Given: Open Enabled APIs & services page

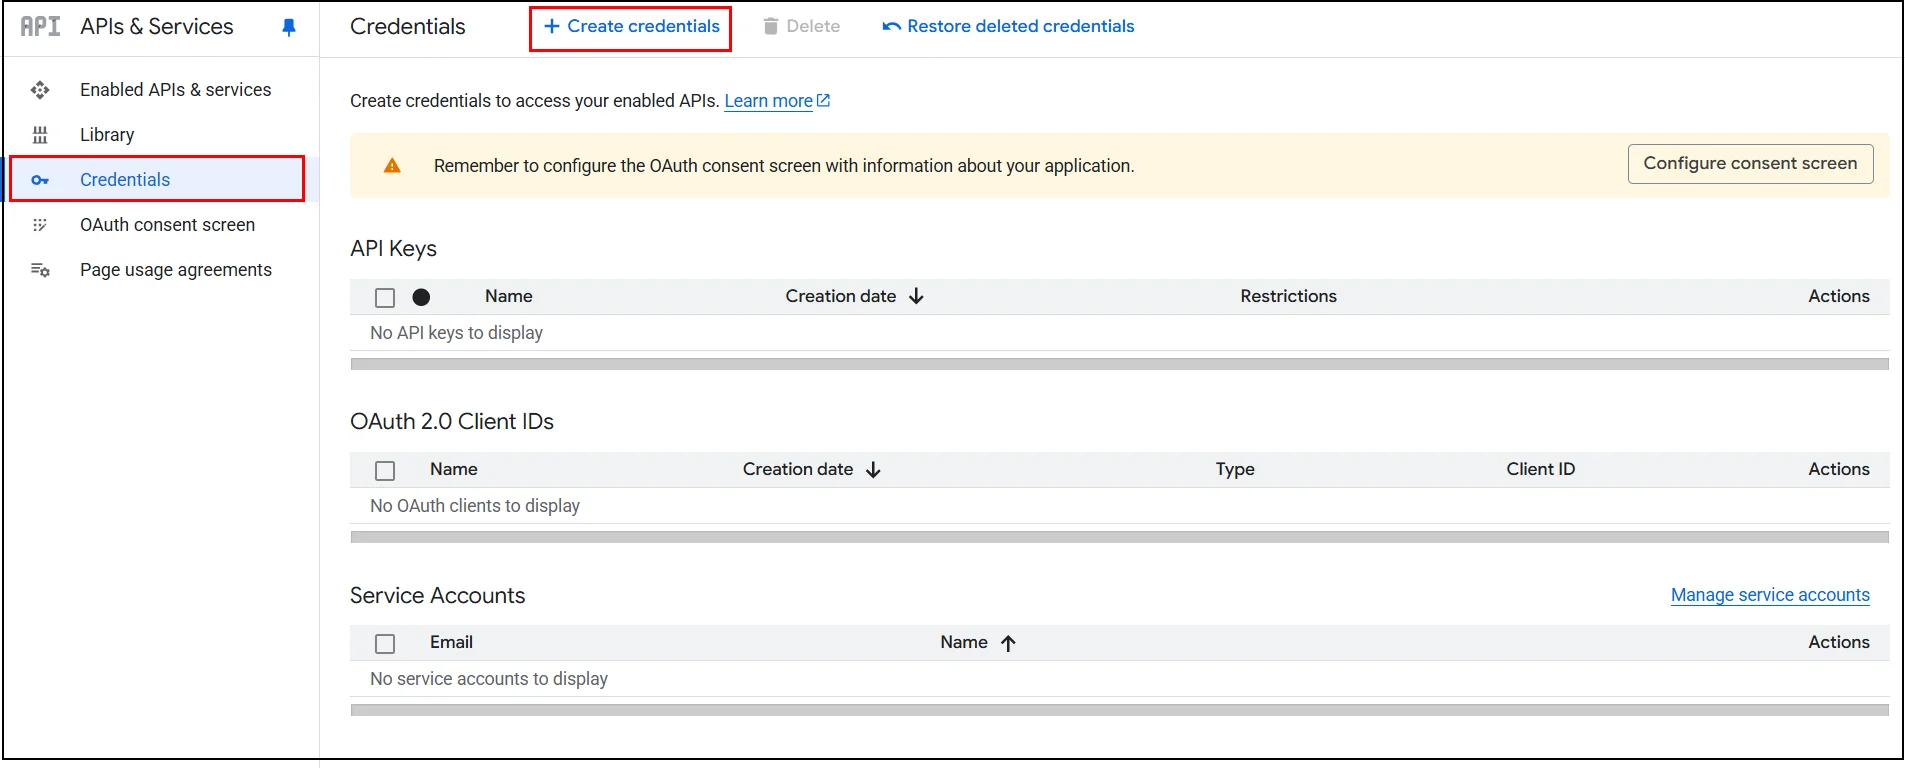Looking at the screenshot, I should tap(175, 90).
